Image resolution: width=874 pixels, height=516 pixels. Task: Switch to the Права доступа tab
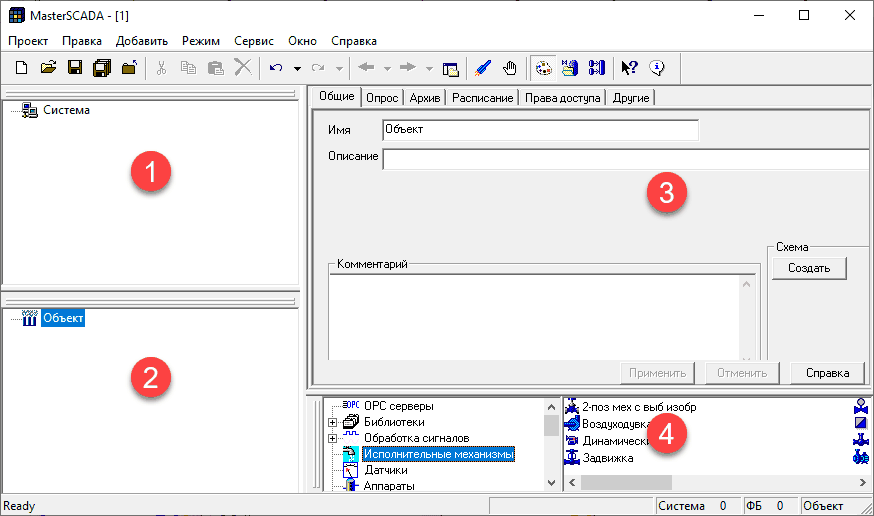point(562,98)
